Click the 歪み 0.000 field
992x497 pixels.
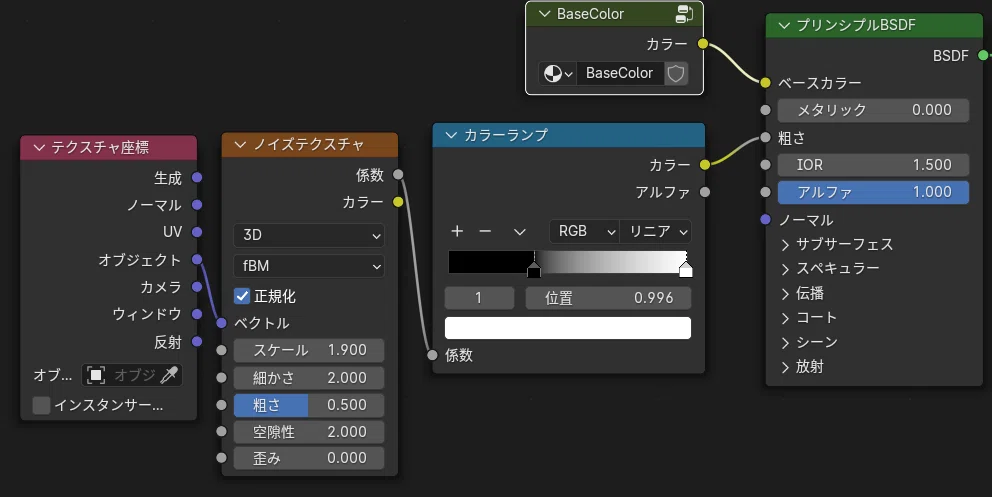(309, 458)
